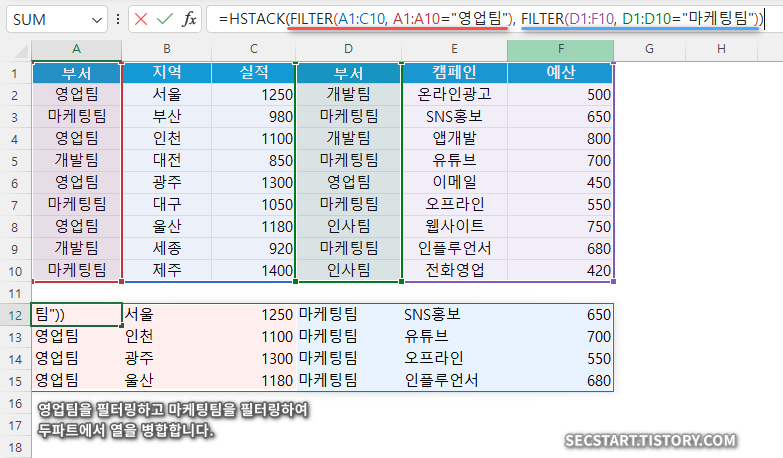The width and height of the screenshot is (783, 458).
Task: Click cell F2 with value 500
Action: 561,94
